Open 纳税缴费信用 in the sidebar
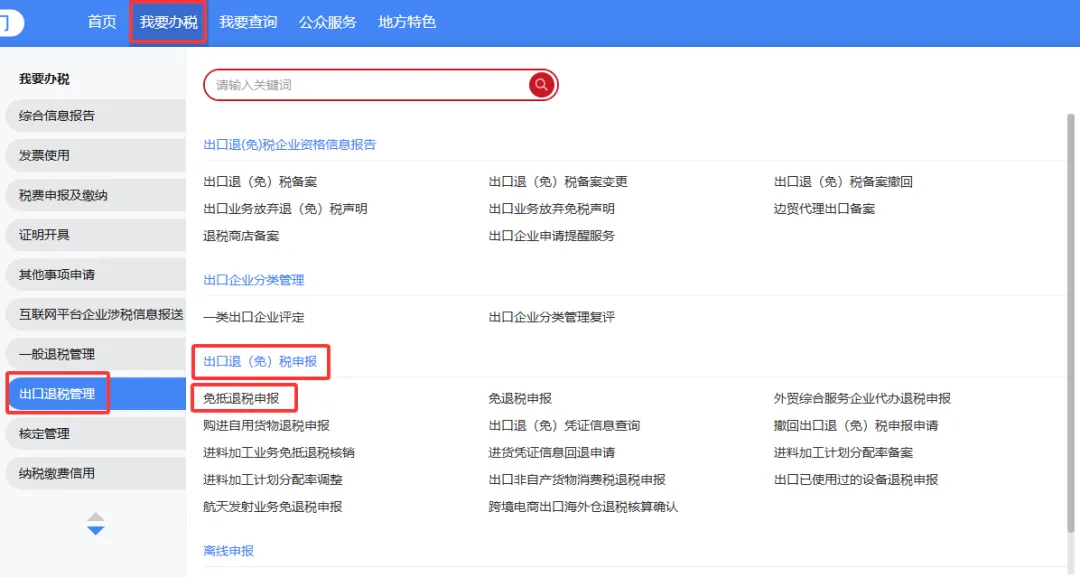The image size is (1080, 577). pos(58,473)
